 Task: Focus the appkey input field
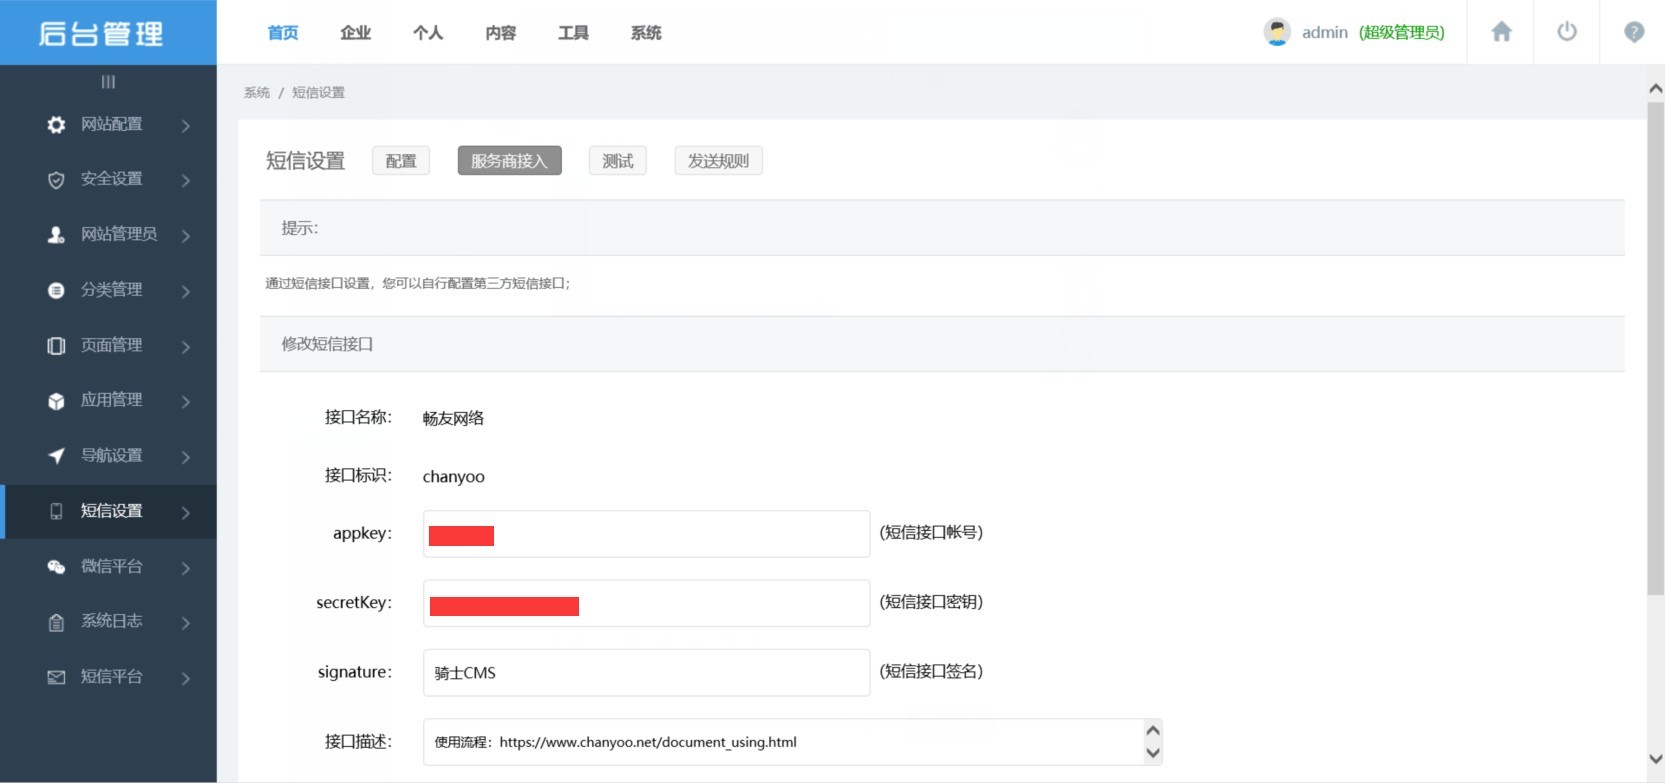[646, 534]
